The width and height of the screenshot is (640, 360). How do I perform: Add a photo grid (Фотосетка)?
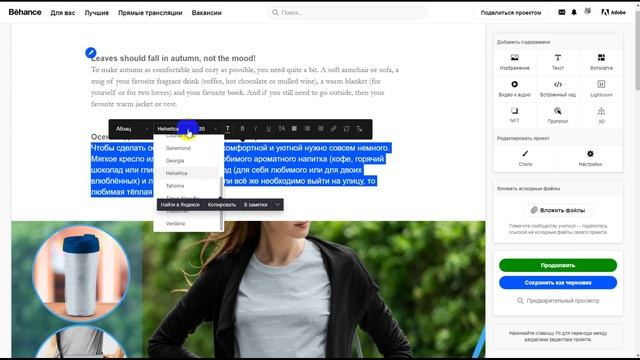(x=601, y=62)
